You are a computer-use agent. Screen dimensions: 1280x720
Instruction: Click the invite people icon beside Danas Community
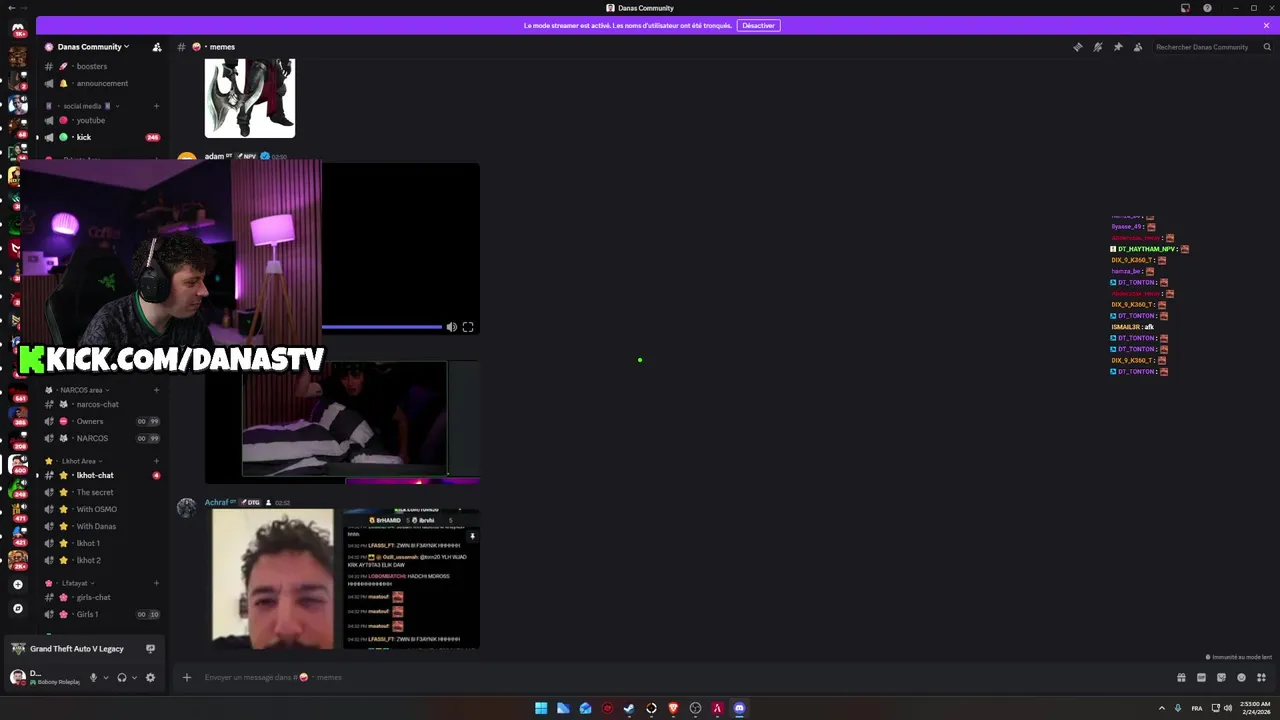tap(156, 47)
